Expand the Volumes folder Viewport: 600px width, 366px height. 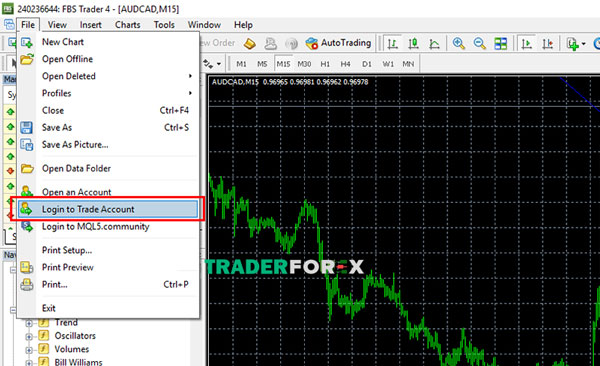click(29, 350)
